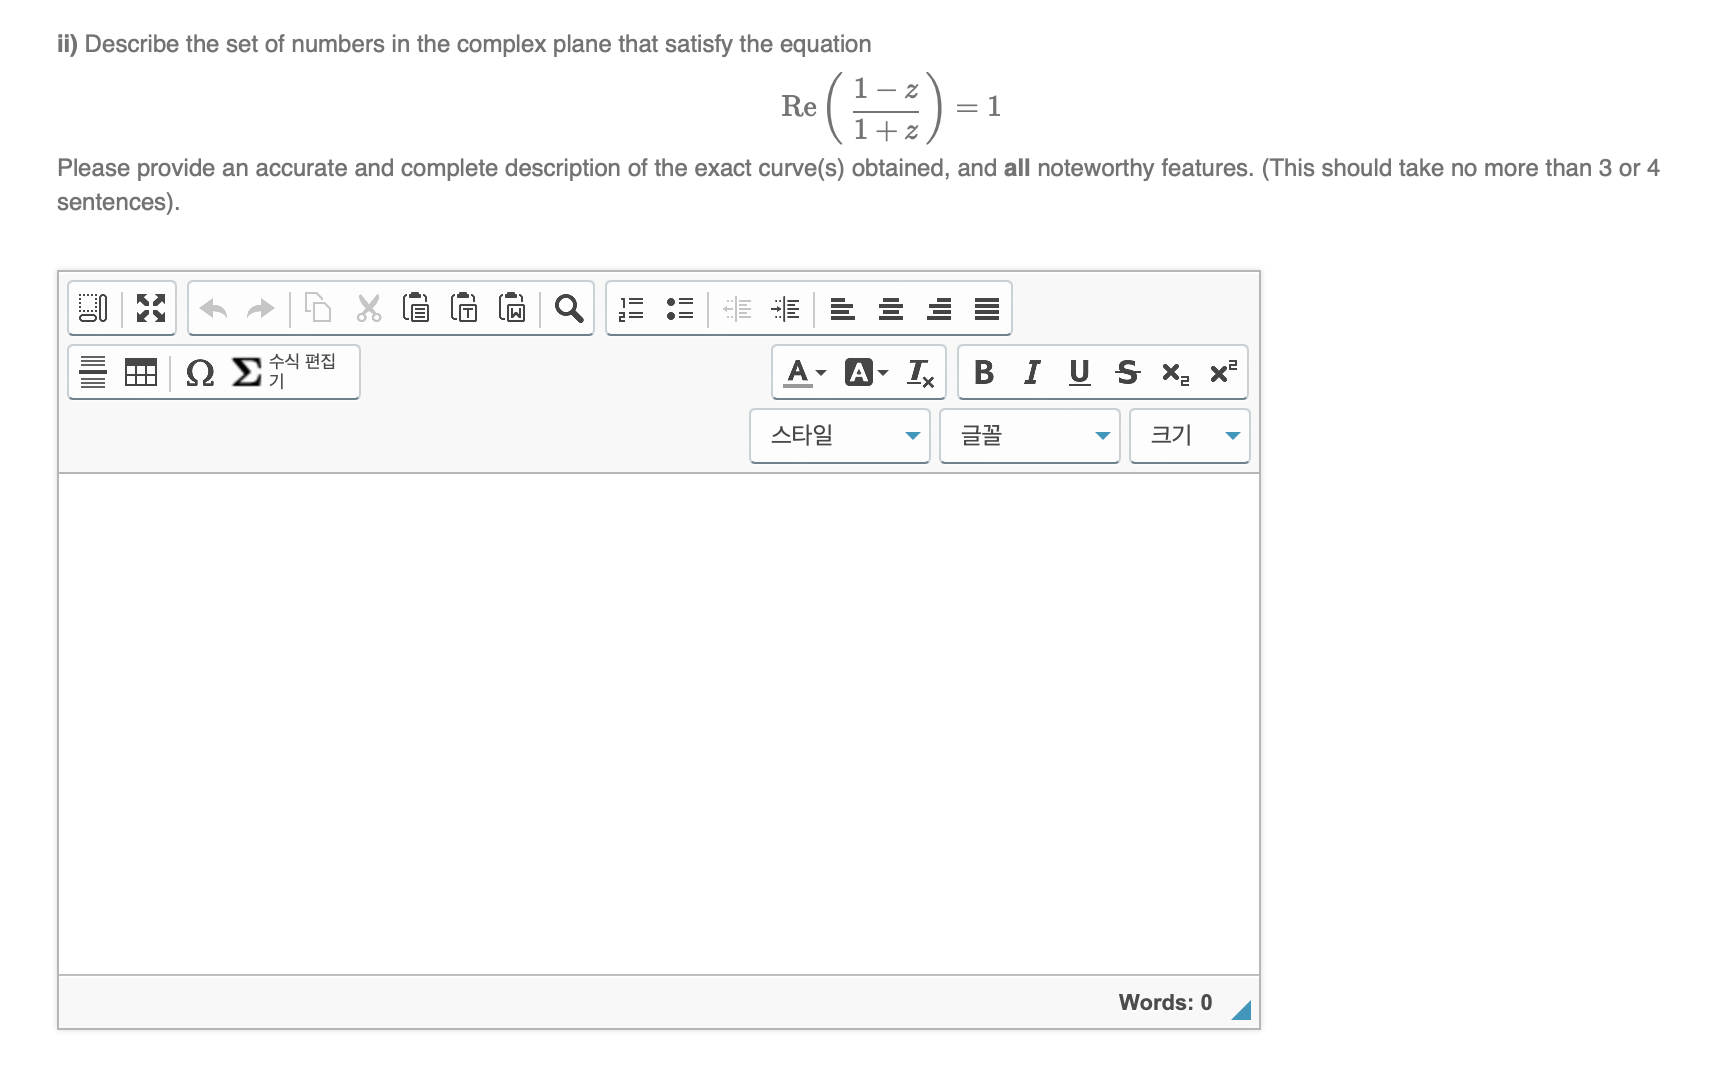This screenshot has width=1710, height=1084.
Task: Toggle superscript formatting
Action: point(1222,372)
